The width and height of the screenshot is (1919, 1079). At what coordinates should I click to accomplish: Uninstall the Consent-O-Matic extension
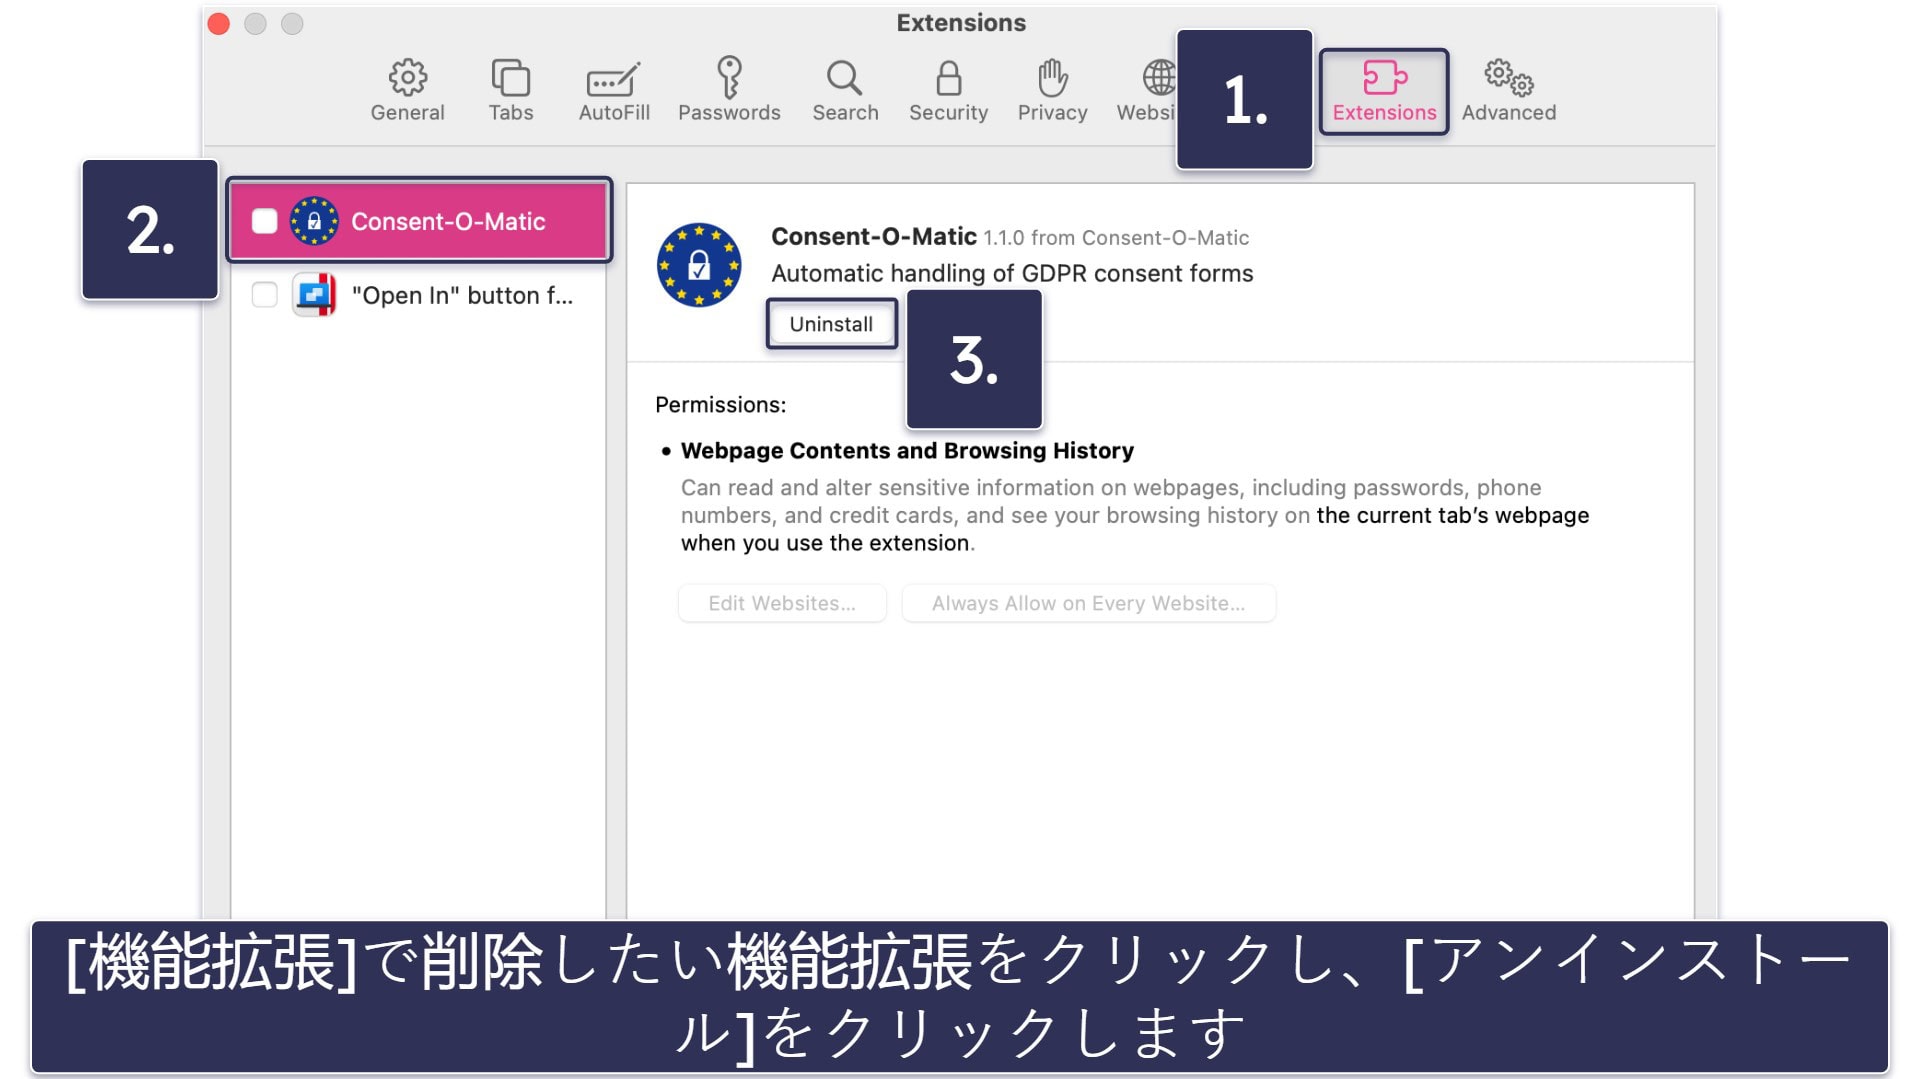pos(831,324)
